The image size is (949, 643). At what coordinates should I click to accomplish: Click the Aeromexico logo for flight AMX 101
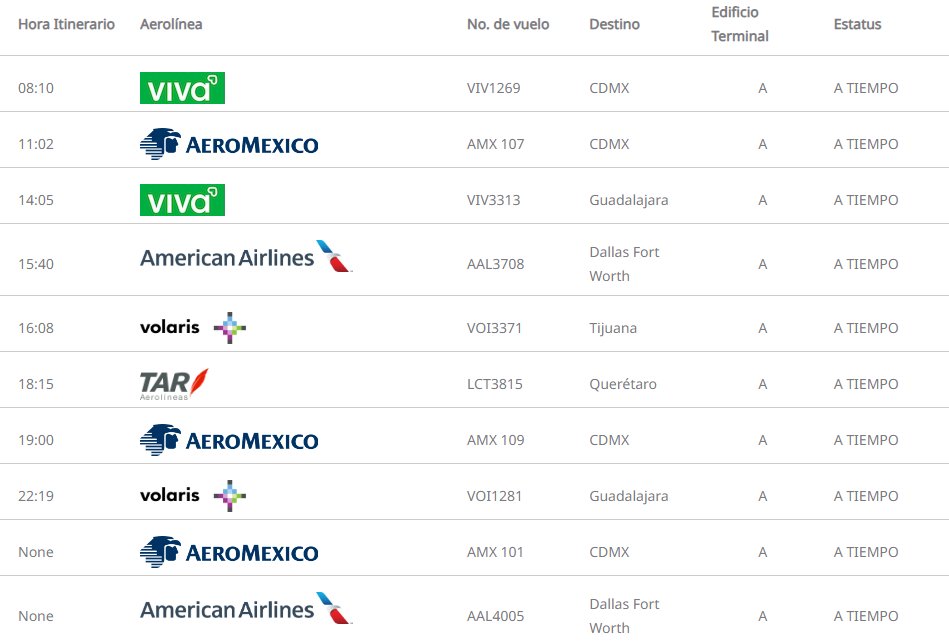pyautogui.click(x=229, y=552)
